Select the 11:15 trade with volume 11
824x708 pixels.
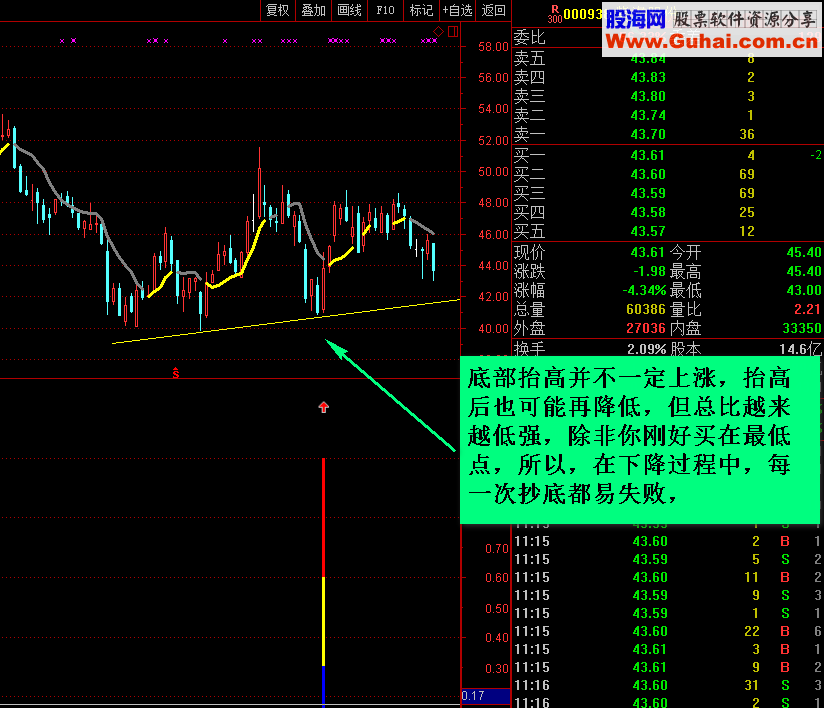tap(667, 577)
